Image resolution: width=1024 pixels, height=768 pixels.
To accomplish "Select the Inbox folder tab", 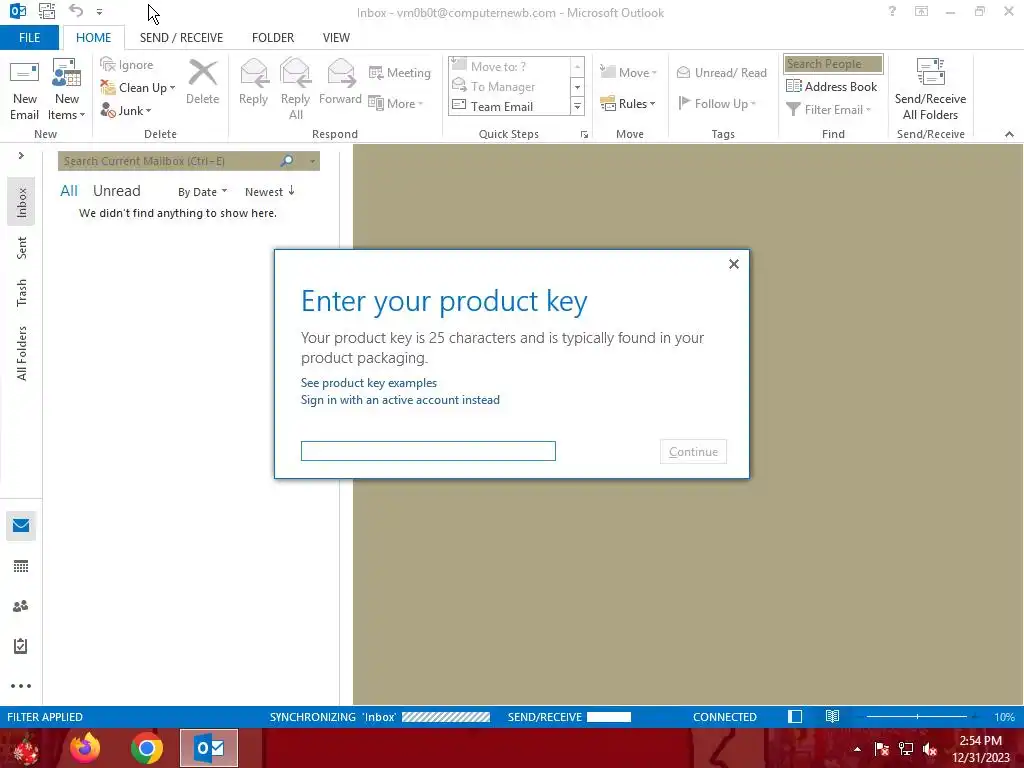I will [x=22, y=202].
